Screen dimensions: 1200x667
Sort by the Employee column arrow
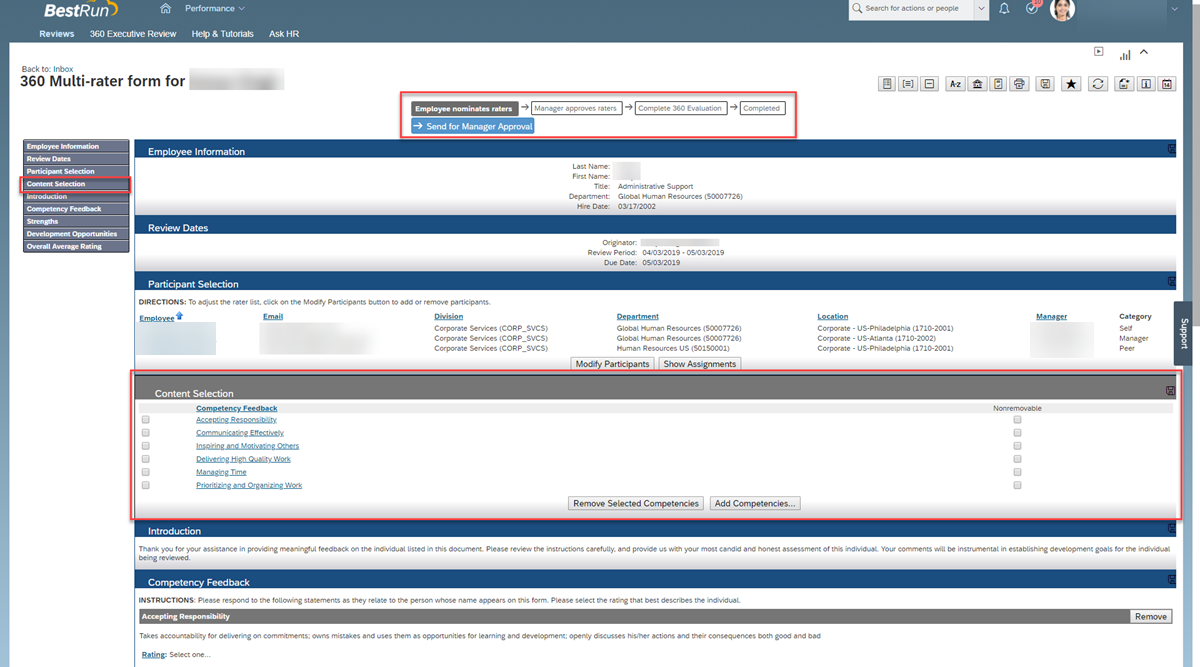pyautogui.click(x=180, y=316)
